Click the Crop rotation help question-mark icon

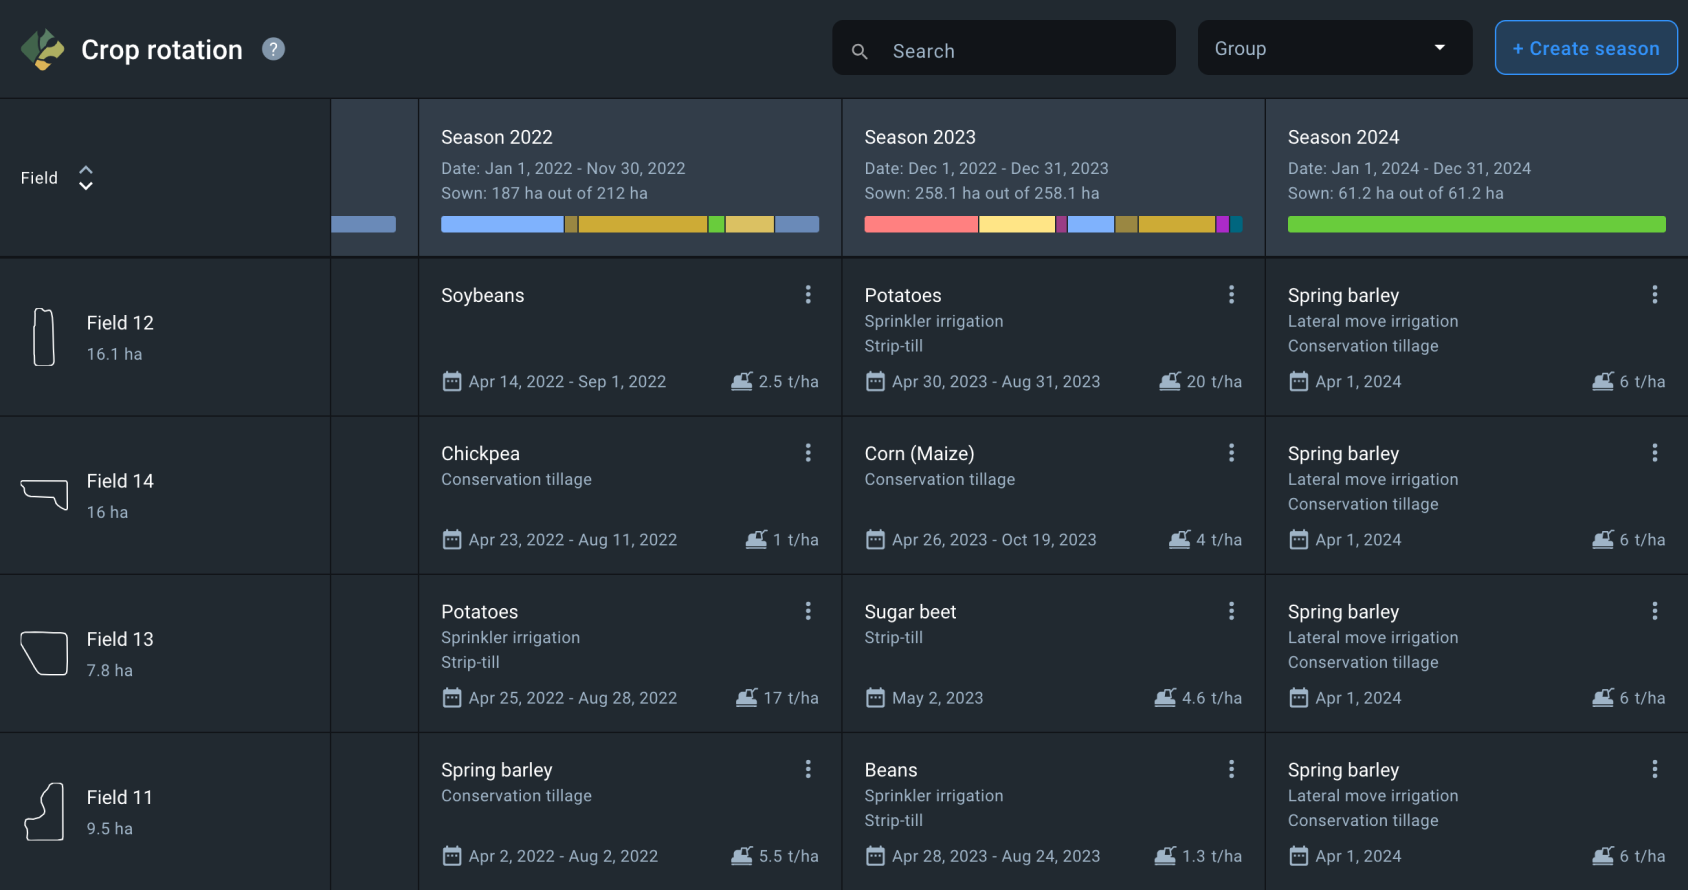tap(273, 49)
